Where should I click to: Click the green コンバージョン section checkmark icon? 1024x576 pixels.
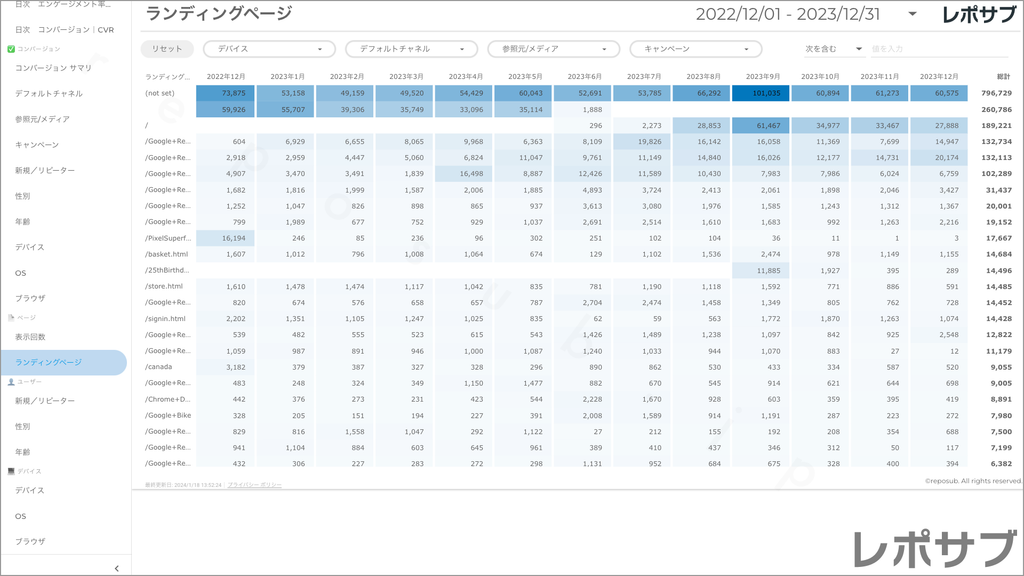(11, 48)
